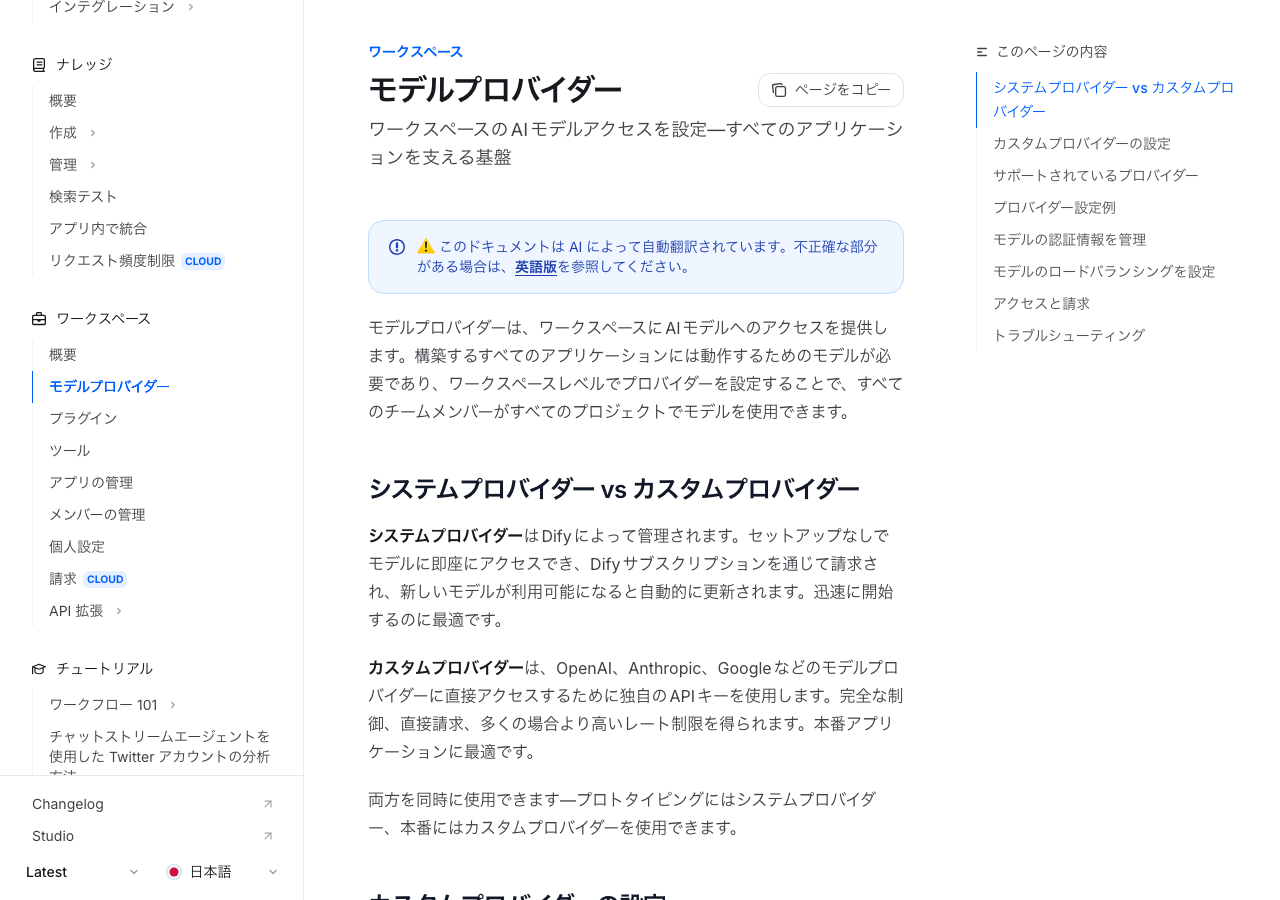Select メンバーの管理 sidebar item
1280x900 pixels.
pyautogui.click(x=97, y=514)
